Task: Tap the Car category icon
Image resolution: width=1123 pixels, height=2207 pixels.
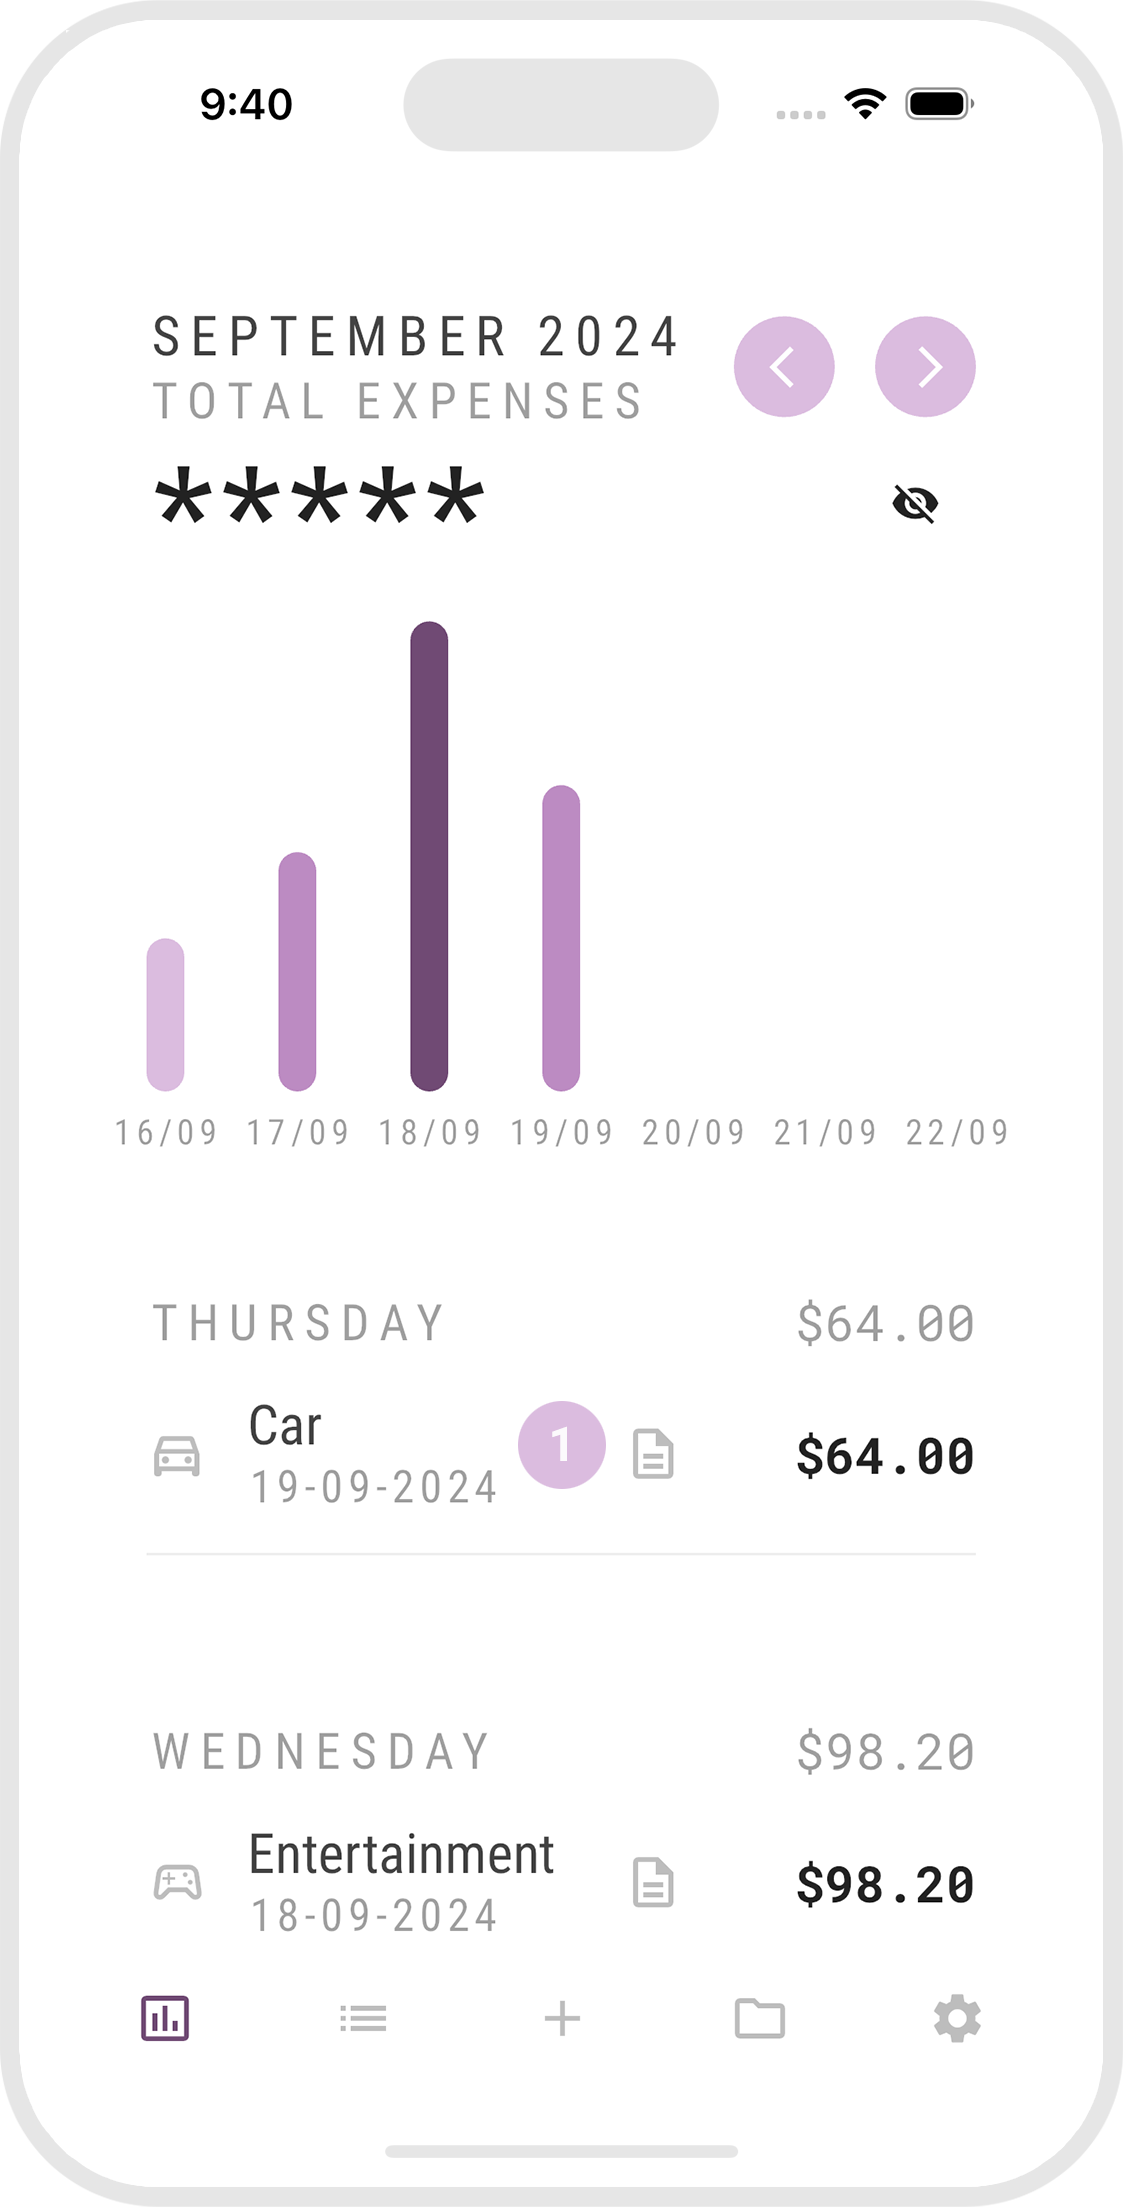Action: click(x=177, y=1456)
